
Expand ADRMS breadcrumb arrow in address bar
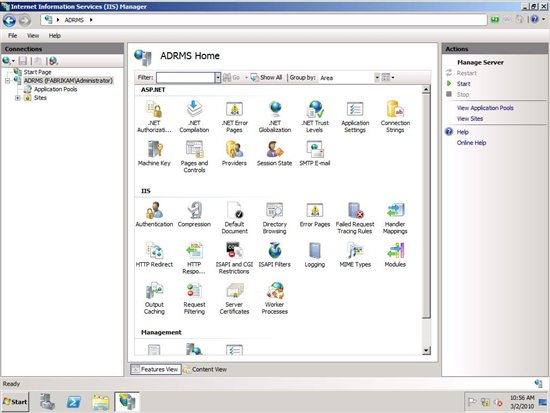[x=91, y=20]
